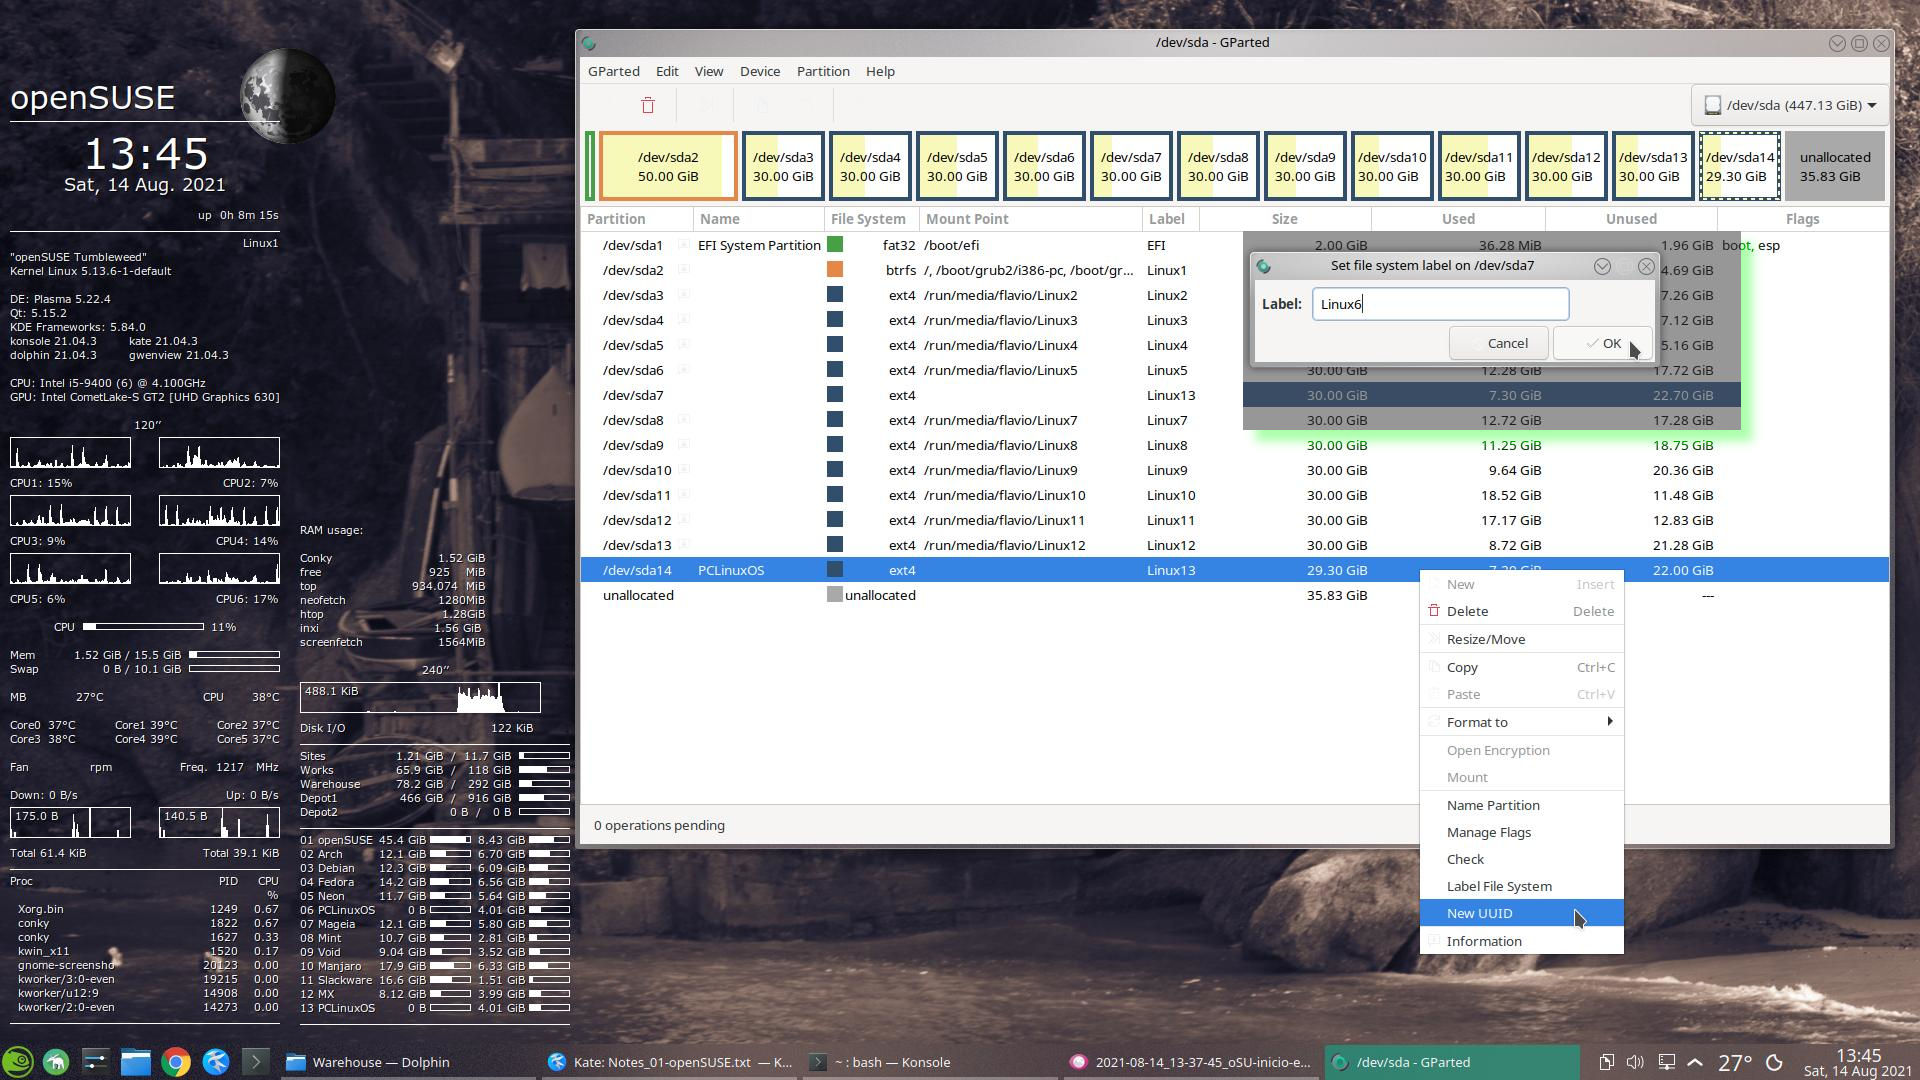Select the unallocated 35.83 GiB block
Viewport: 1920px width, 1080px height.
[1835, 166]
